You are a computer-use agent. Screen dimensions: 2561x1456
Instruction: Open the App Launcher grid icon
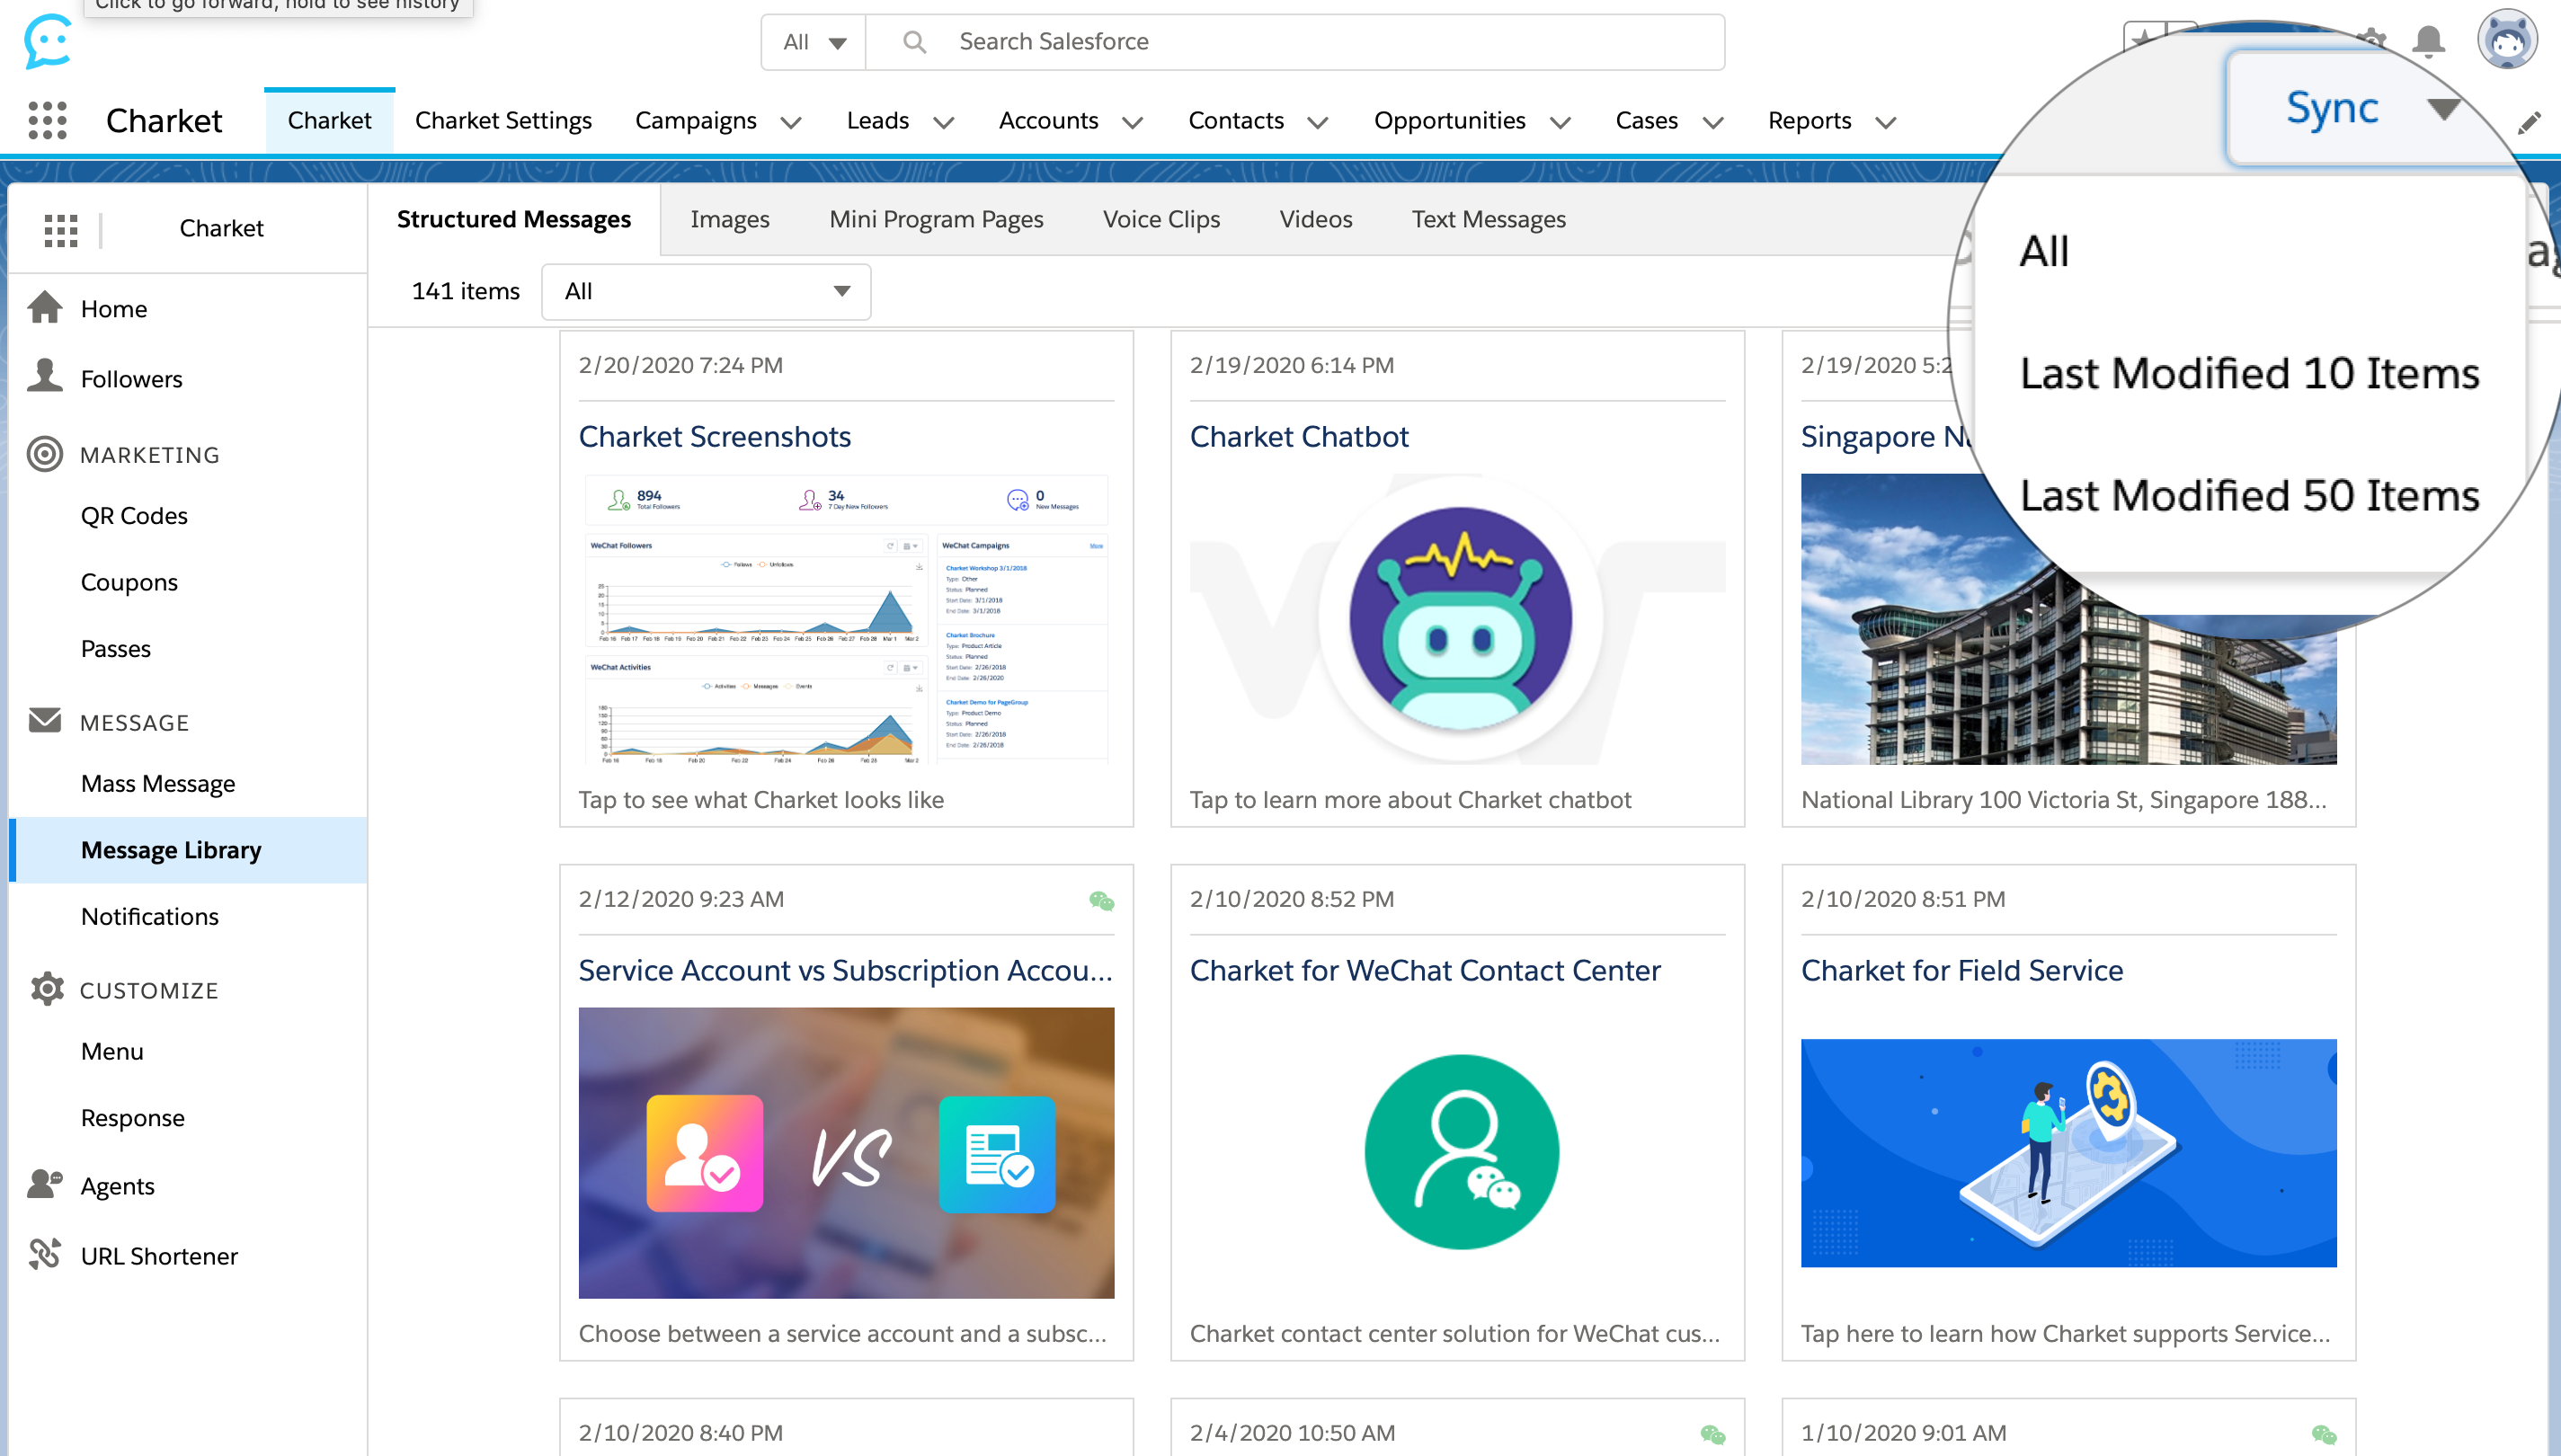(x=47, y=121)
